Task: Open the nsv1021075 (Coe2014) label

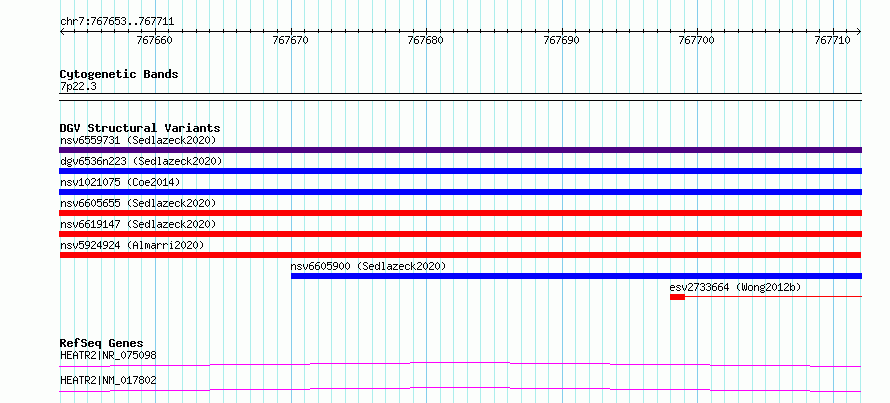Action: [x=120, y=182]
